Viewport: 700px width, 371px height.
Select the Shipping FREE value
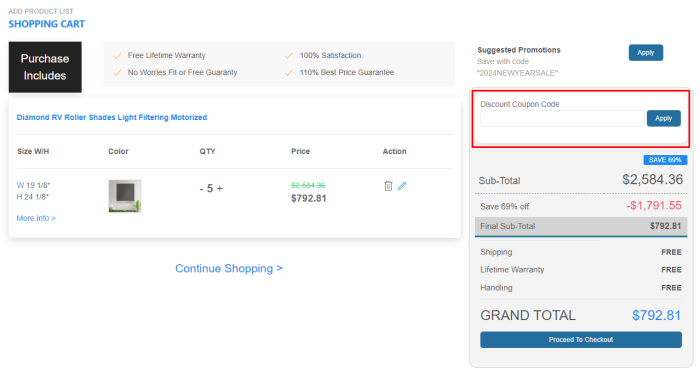click(x=671, y=252)
